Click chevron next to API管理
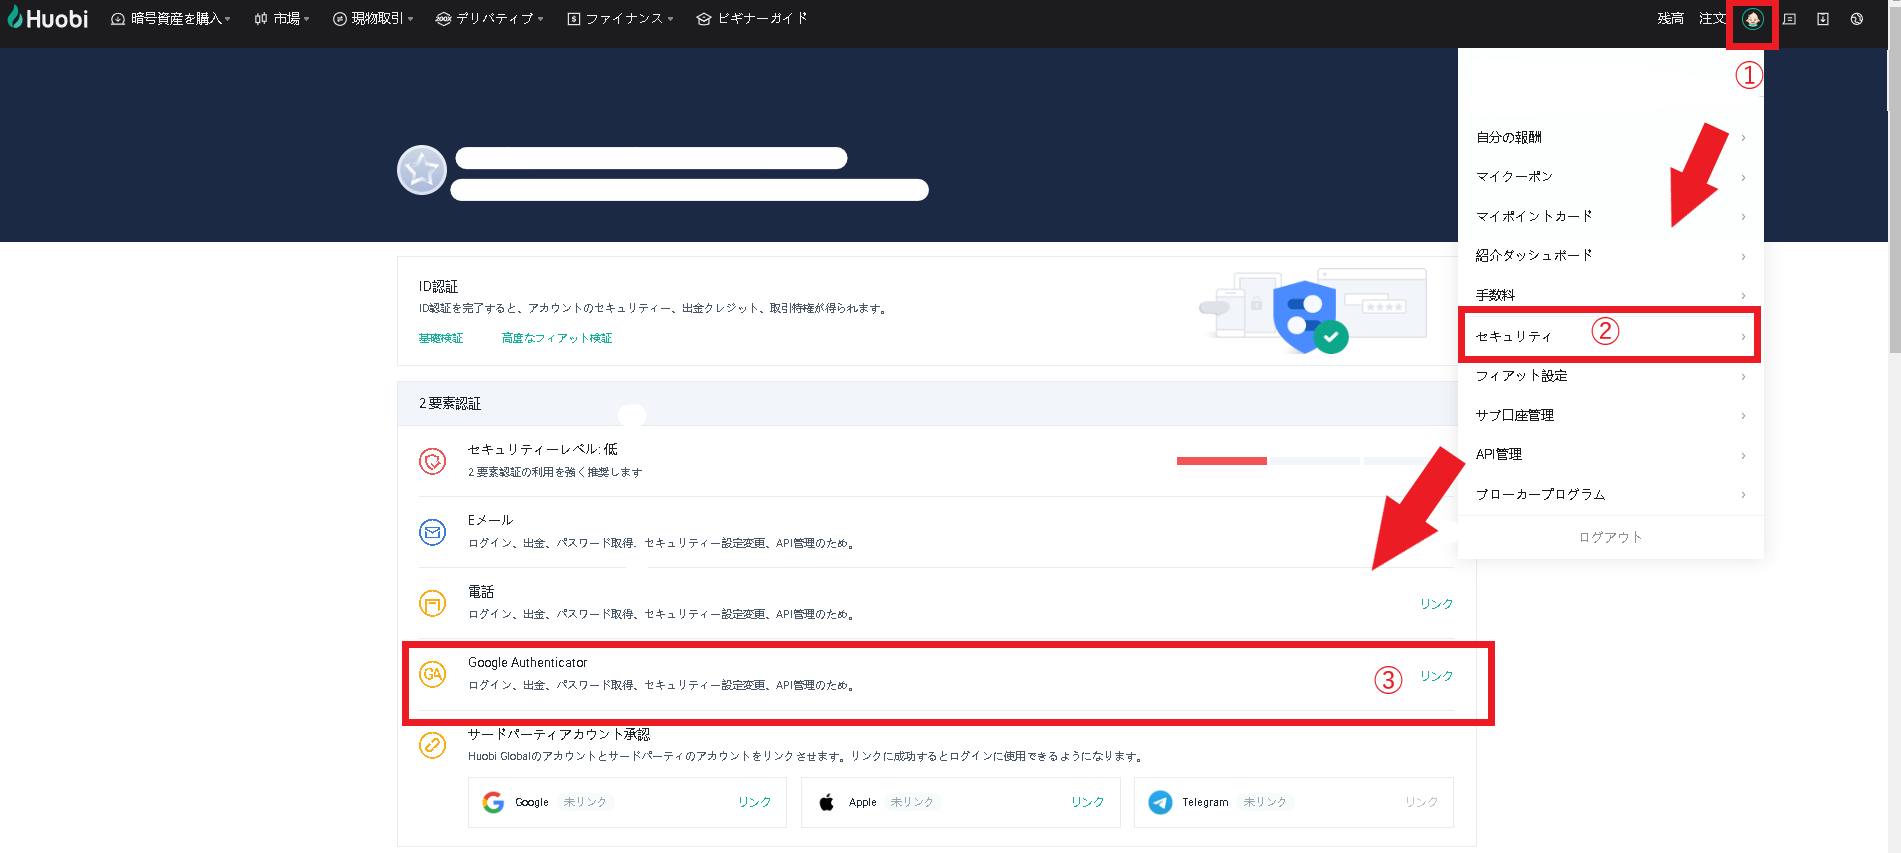 [1743, 456]
